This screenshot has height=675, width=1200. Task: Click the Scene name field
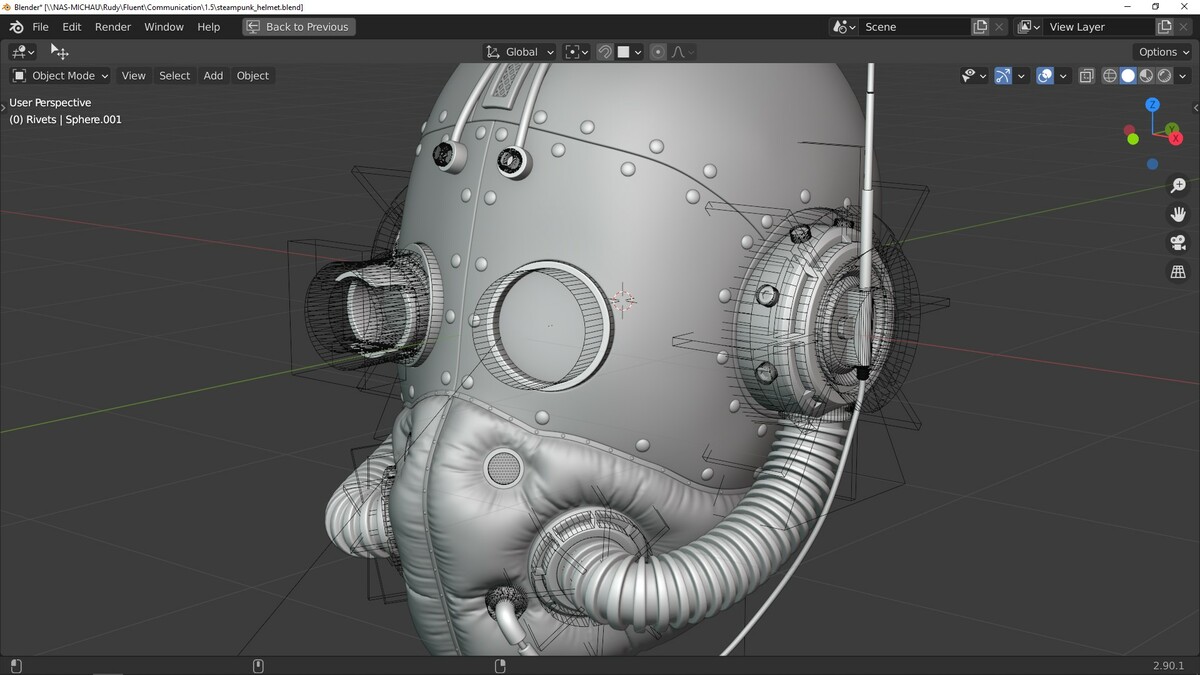pyautogui.click(x=914, y=27)
